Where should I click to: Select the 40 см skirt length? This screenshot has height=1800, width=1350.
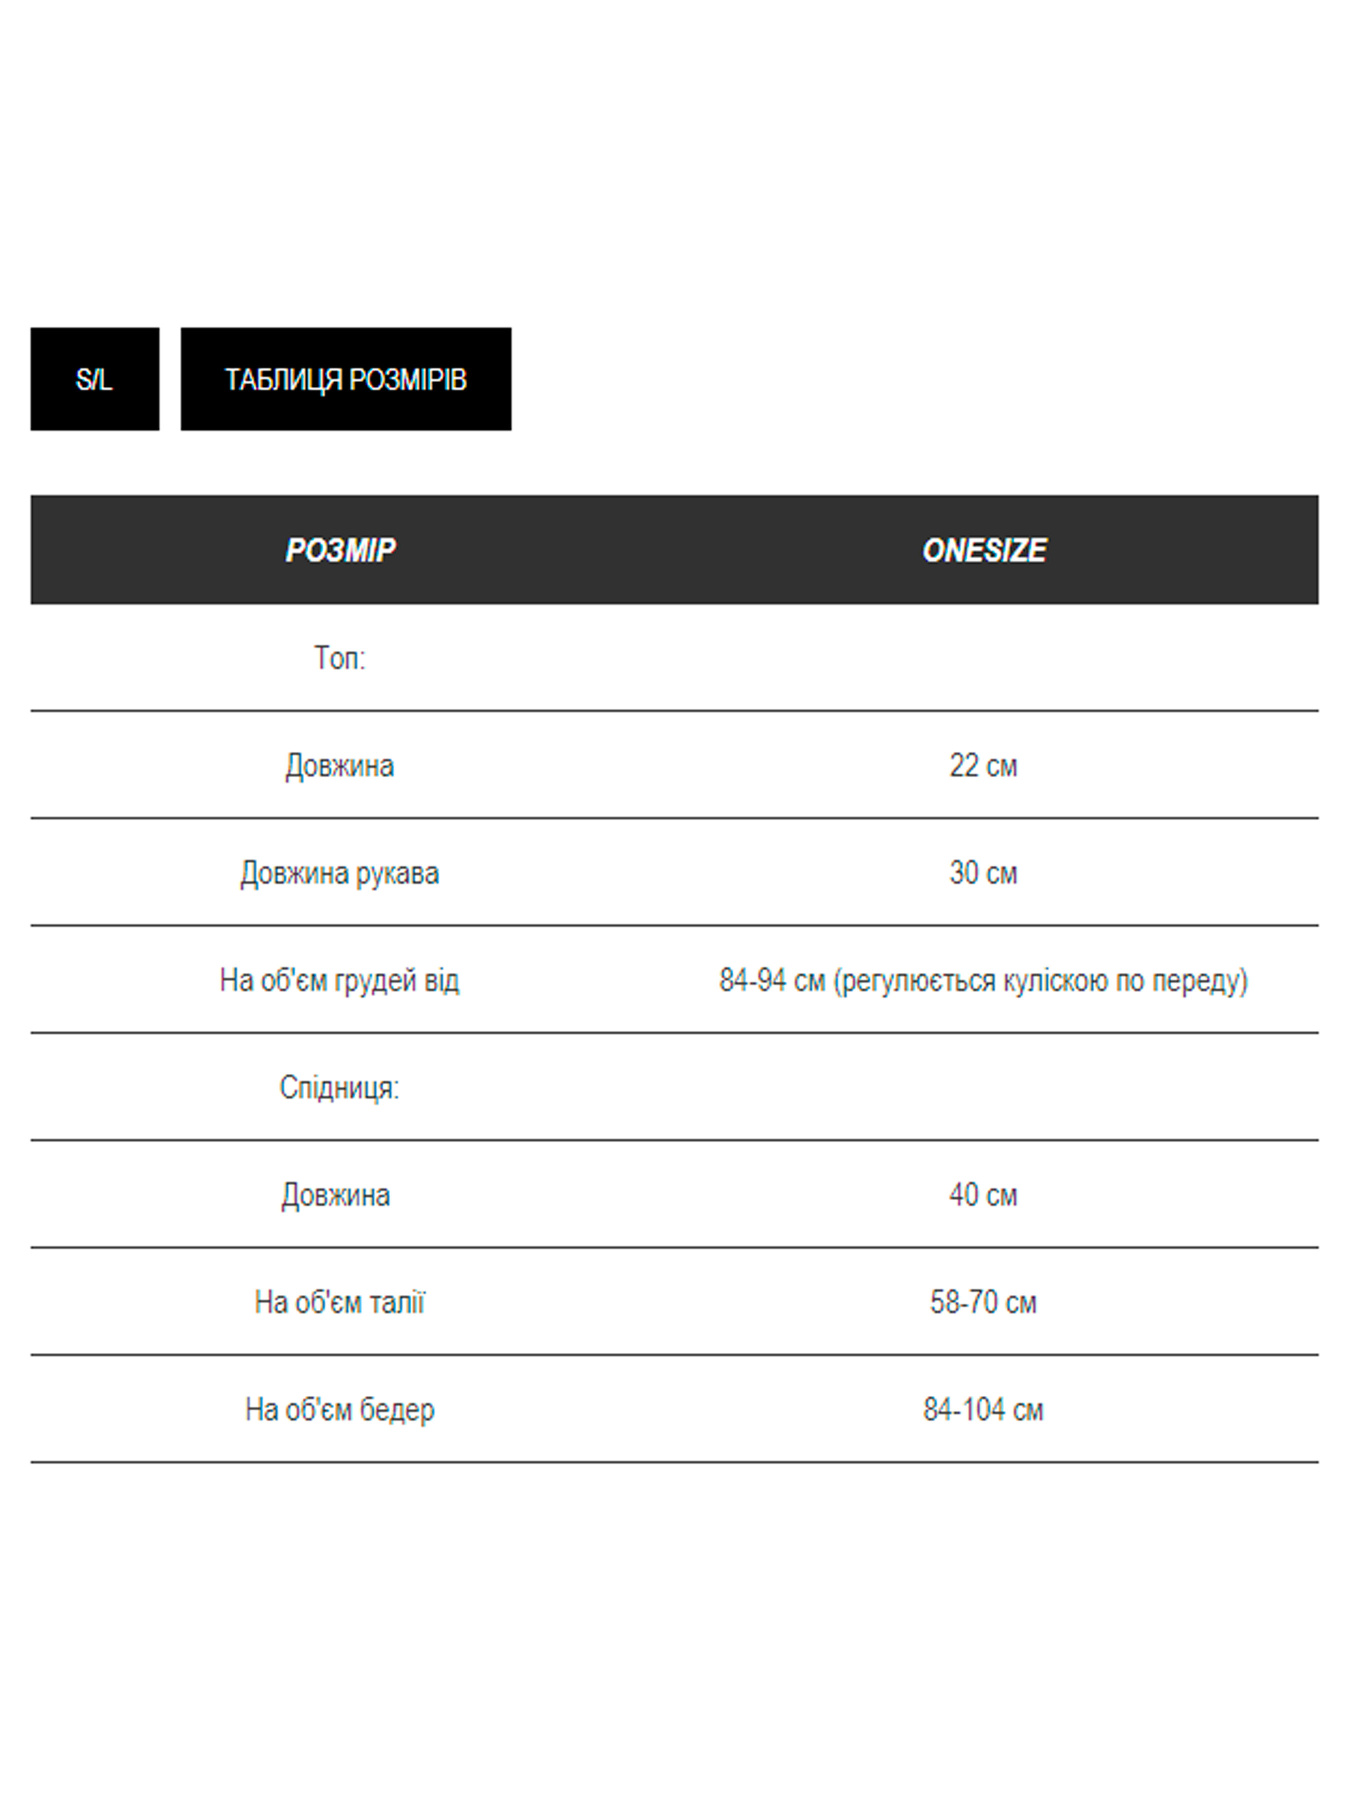pyautogui.click(x=983, y=1195)
